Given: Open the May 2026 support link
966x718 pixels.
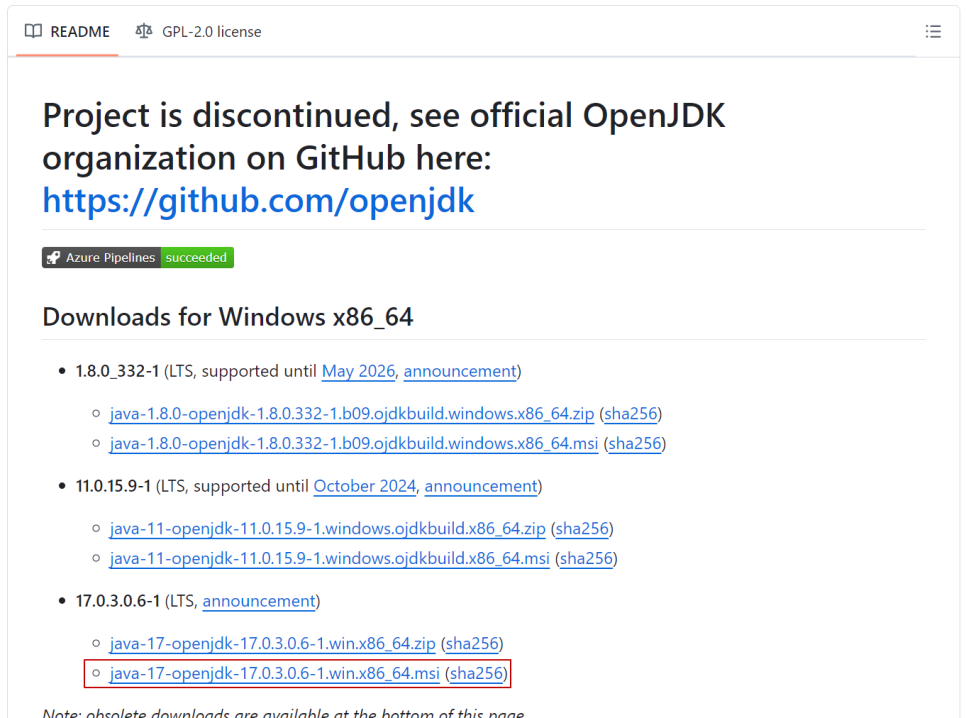Looking at the screenshot, I should [358, 371].
